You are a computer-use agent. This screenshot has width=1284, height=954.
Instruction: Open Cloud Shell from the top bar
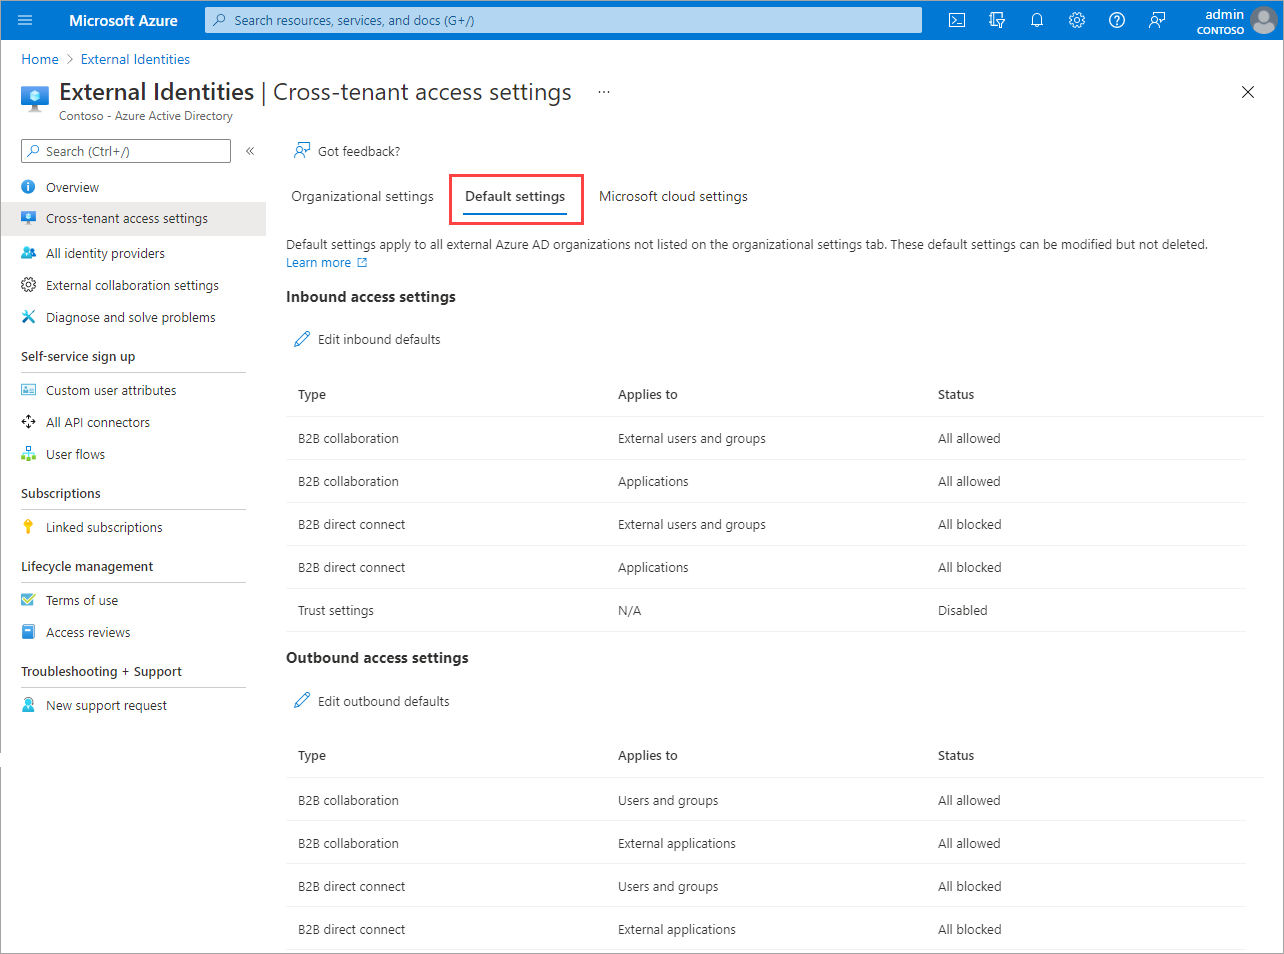pyautogui.click(x=957, y=20)
